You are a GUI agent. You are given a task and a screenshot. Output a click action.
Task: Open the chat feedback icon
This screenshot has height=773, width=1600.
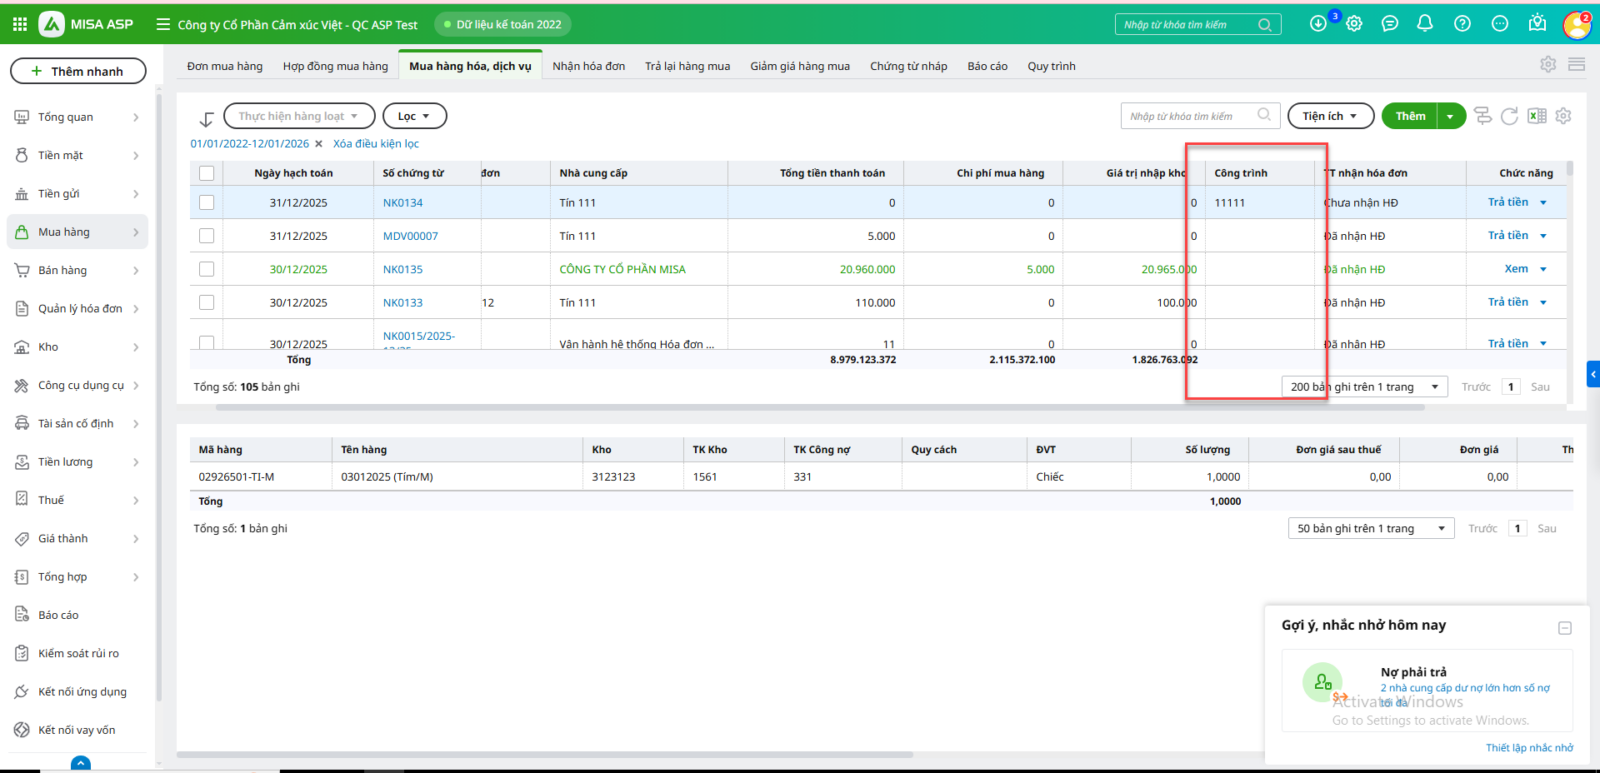point(1390,24)
